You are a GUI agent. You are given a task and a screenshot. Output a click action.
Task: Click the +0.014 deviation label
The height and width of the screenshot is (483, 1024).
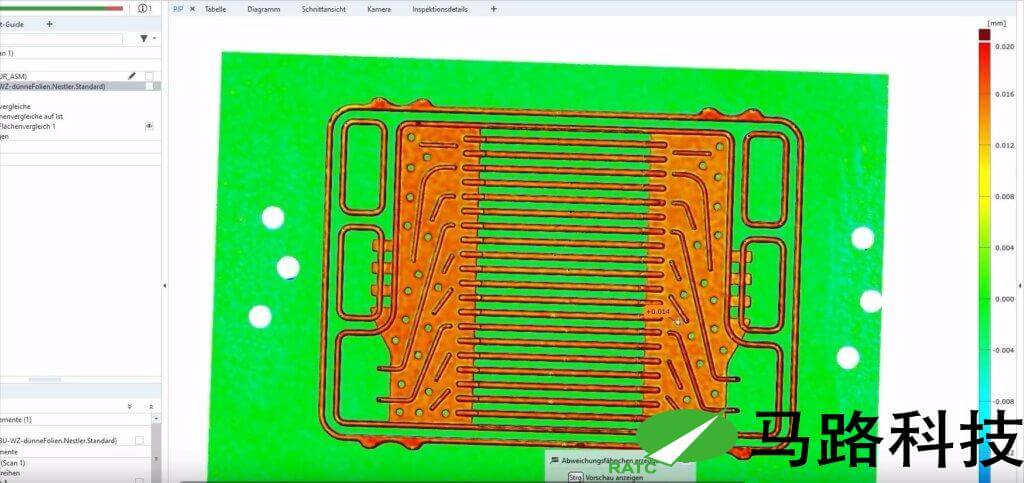(658, 312)
